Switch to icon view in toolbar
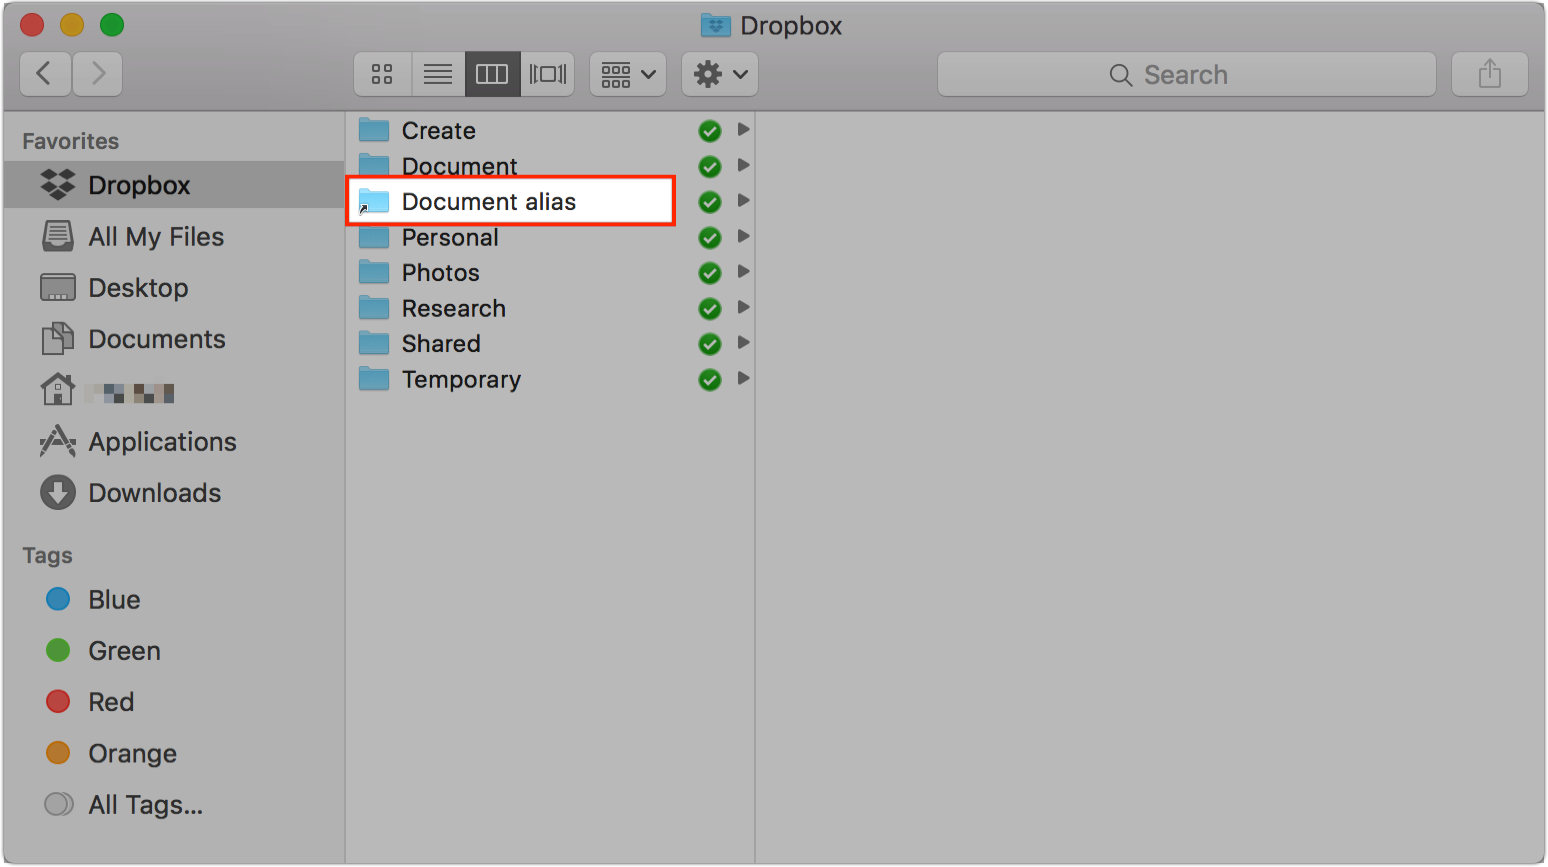1548x867 pixels. [382, 74]
